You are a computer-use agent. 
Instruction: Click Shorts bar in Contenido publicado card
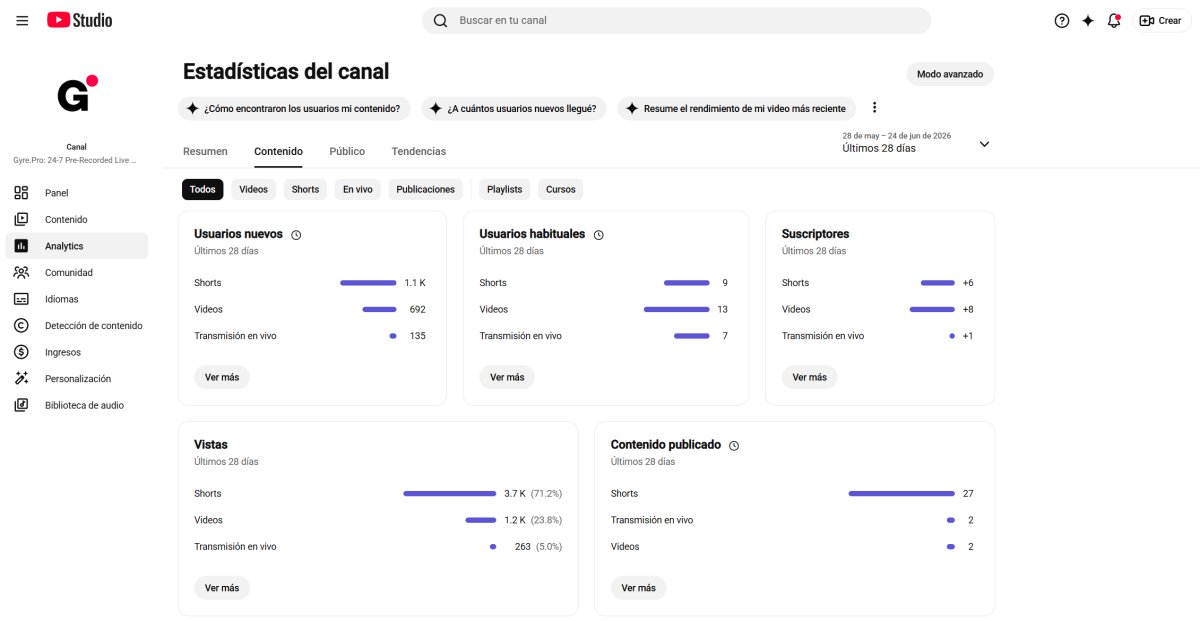[x=901, y=494]
